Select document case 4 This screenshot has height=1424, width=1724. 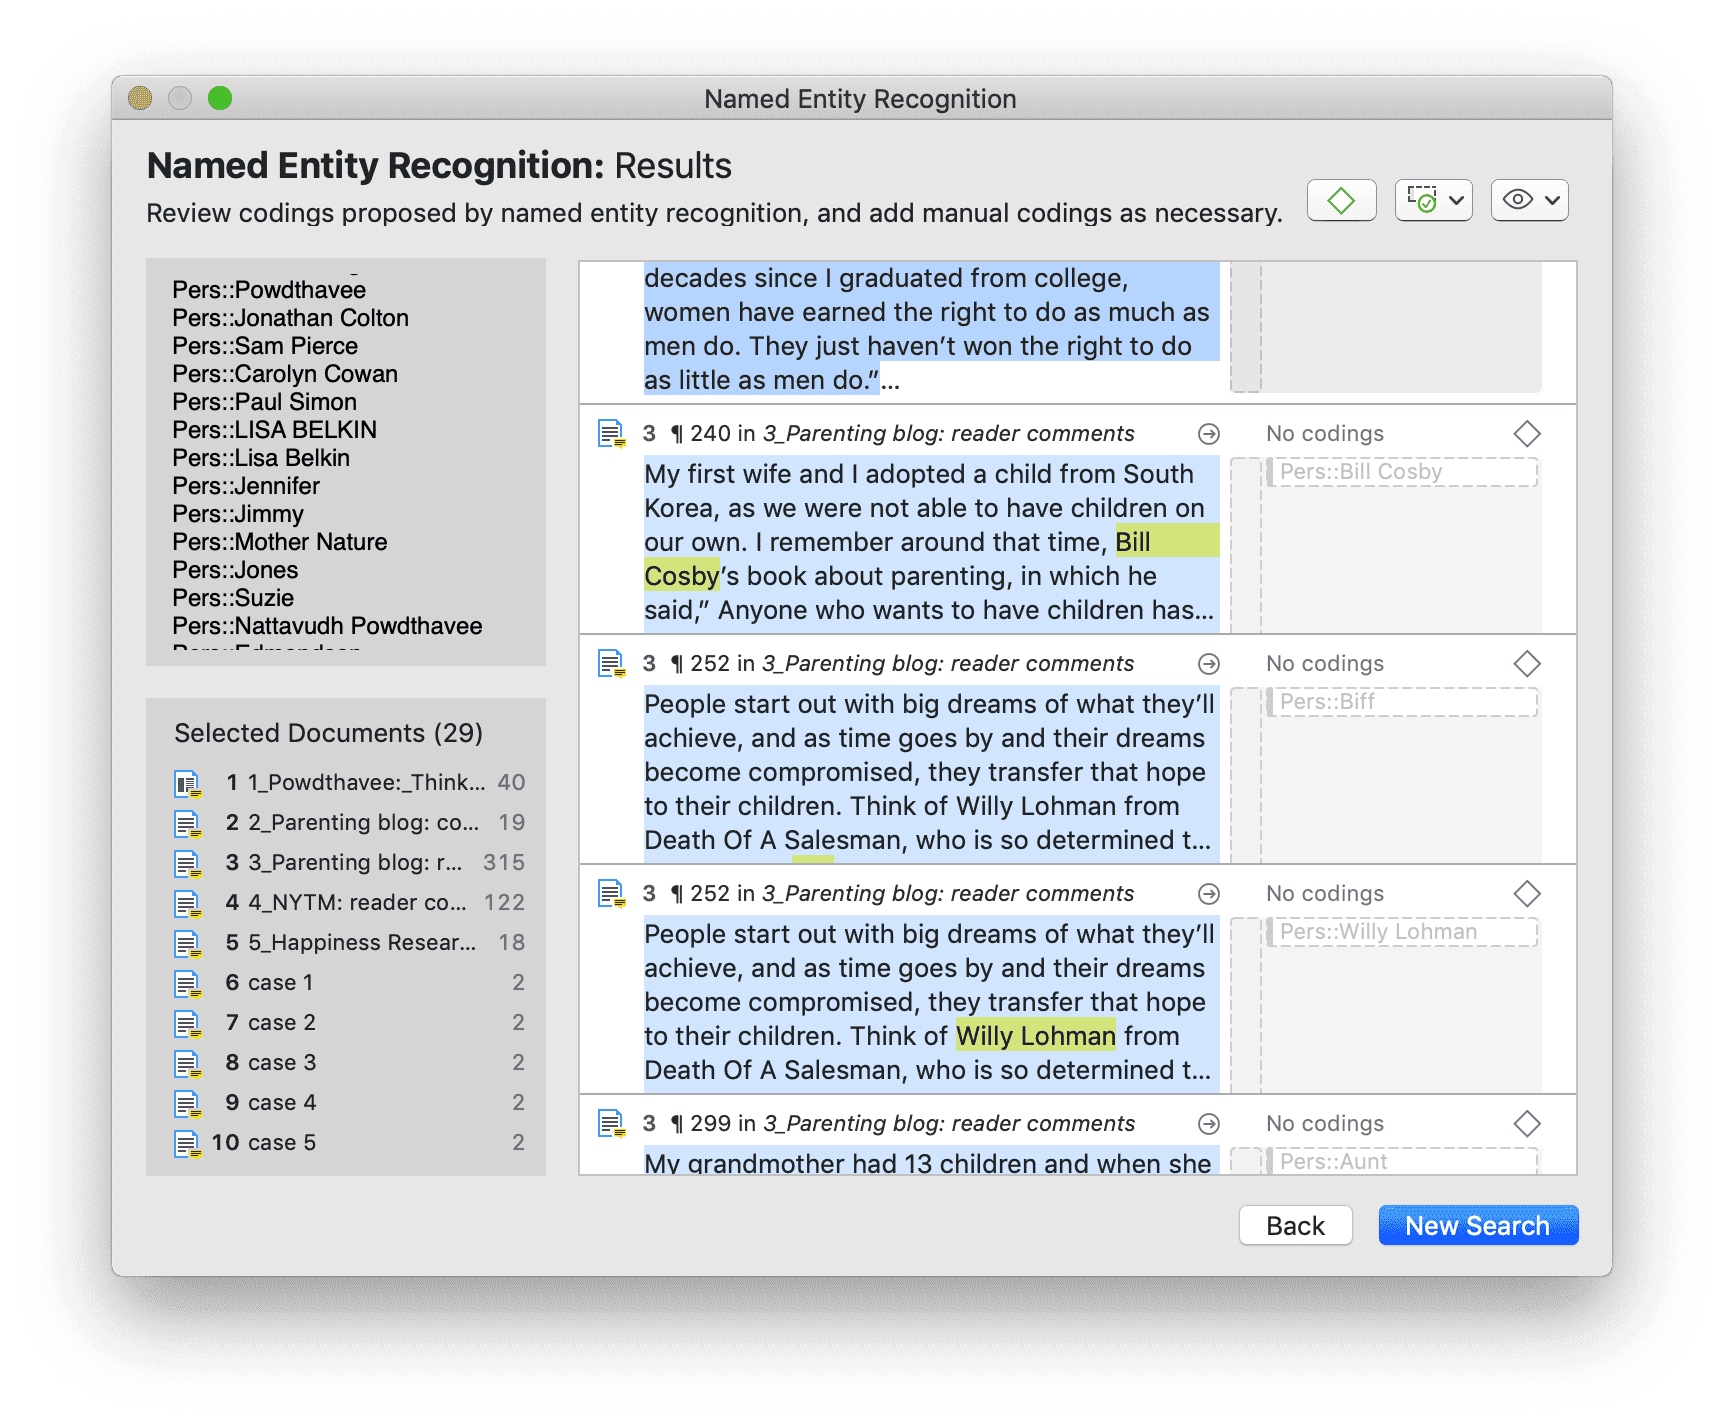click(349, 1103)
